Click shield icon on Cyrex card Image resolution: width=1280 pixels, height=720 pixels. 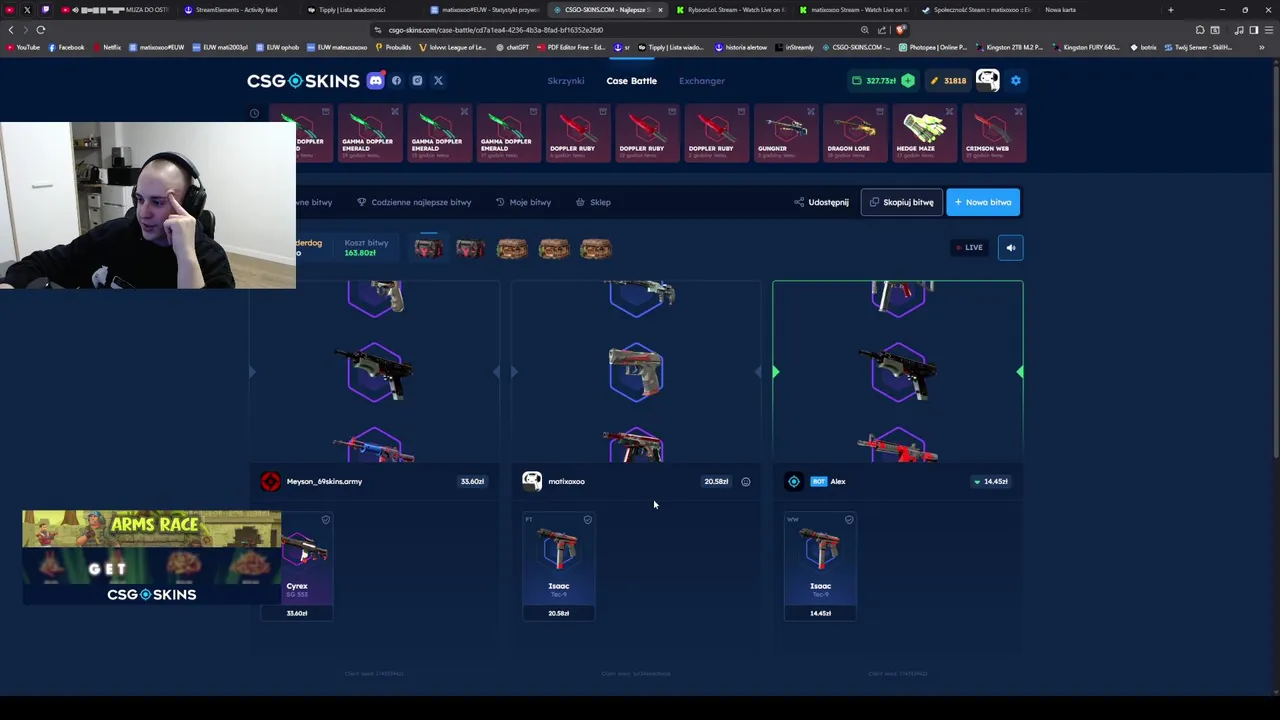point(325,520)
